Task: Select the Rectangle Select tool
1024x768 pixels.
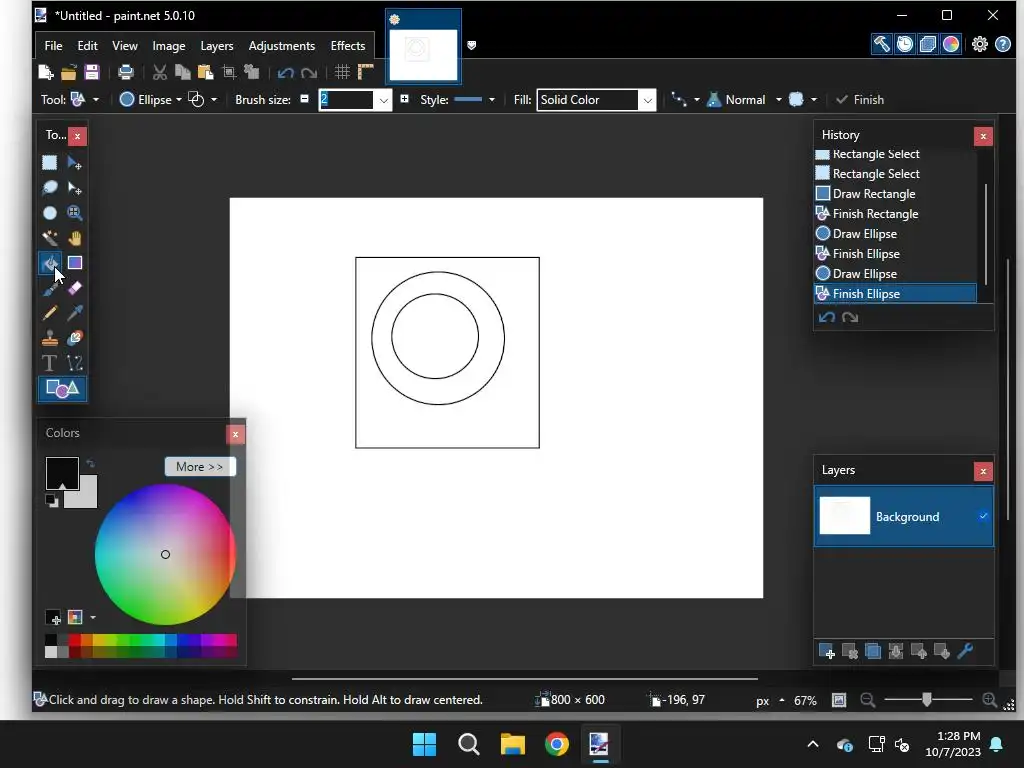Action: 50,163
